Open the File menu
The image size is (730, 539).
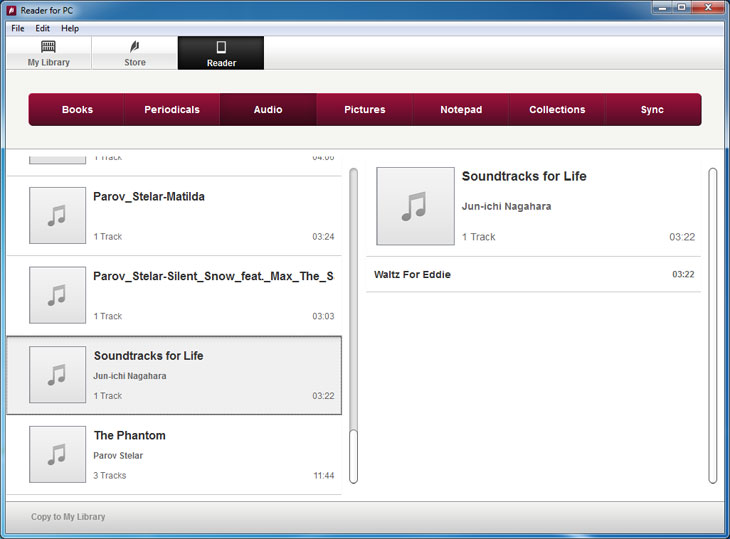point(18,29)
